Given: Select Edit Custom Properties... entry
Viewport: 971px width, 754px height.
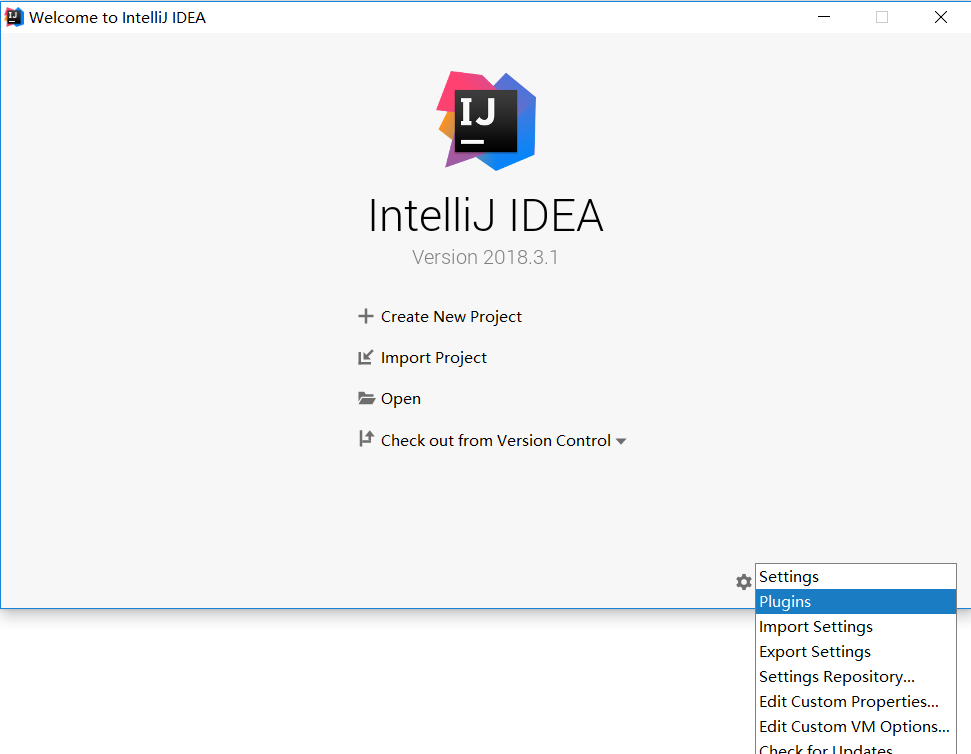Looking at the screenshot, I should point(856,701).
